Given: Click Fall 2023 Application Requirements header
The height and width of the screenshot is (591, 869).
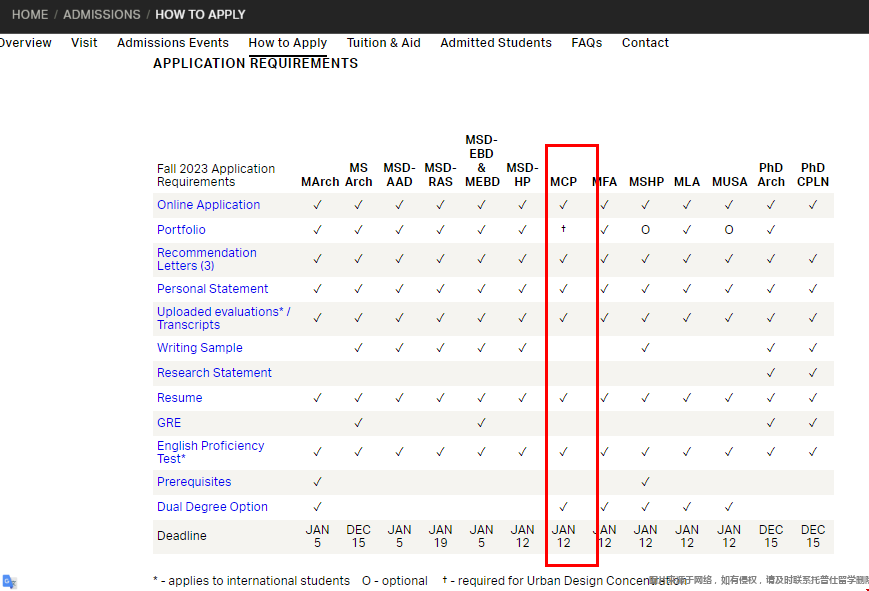Looking at the screenshot, I should [x=216, y=175].
